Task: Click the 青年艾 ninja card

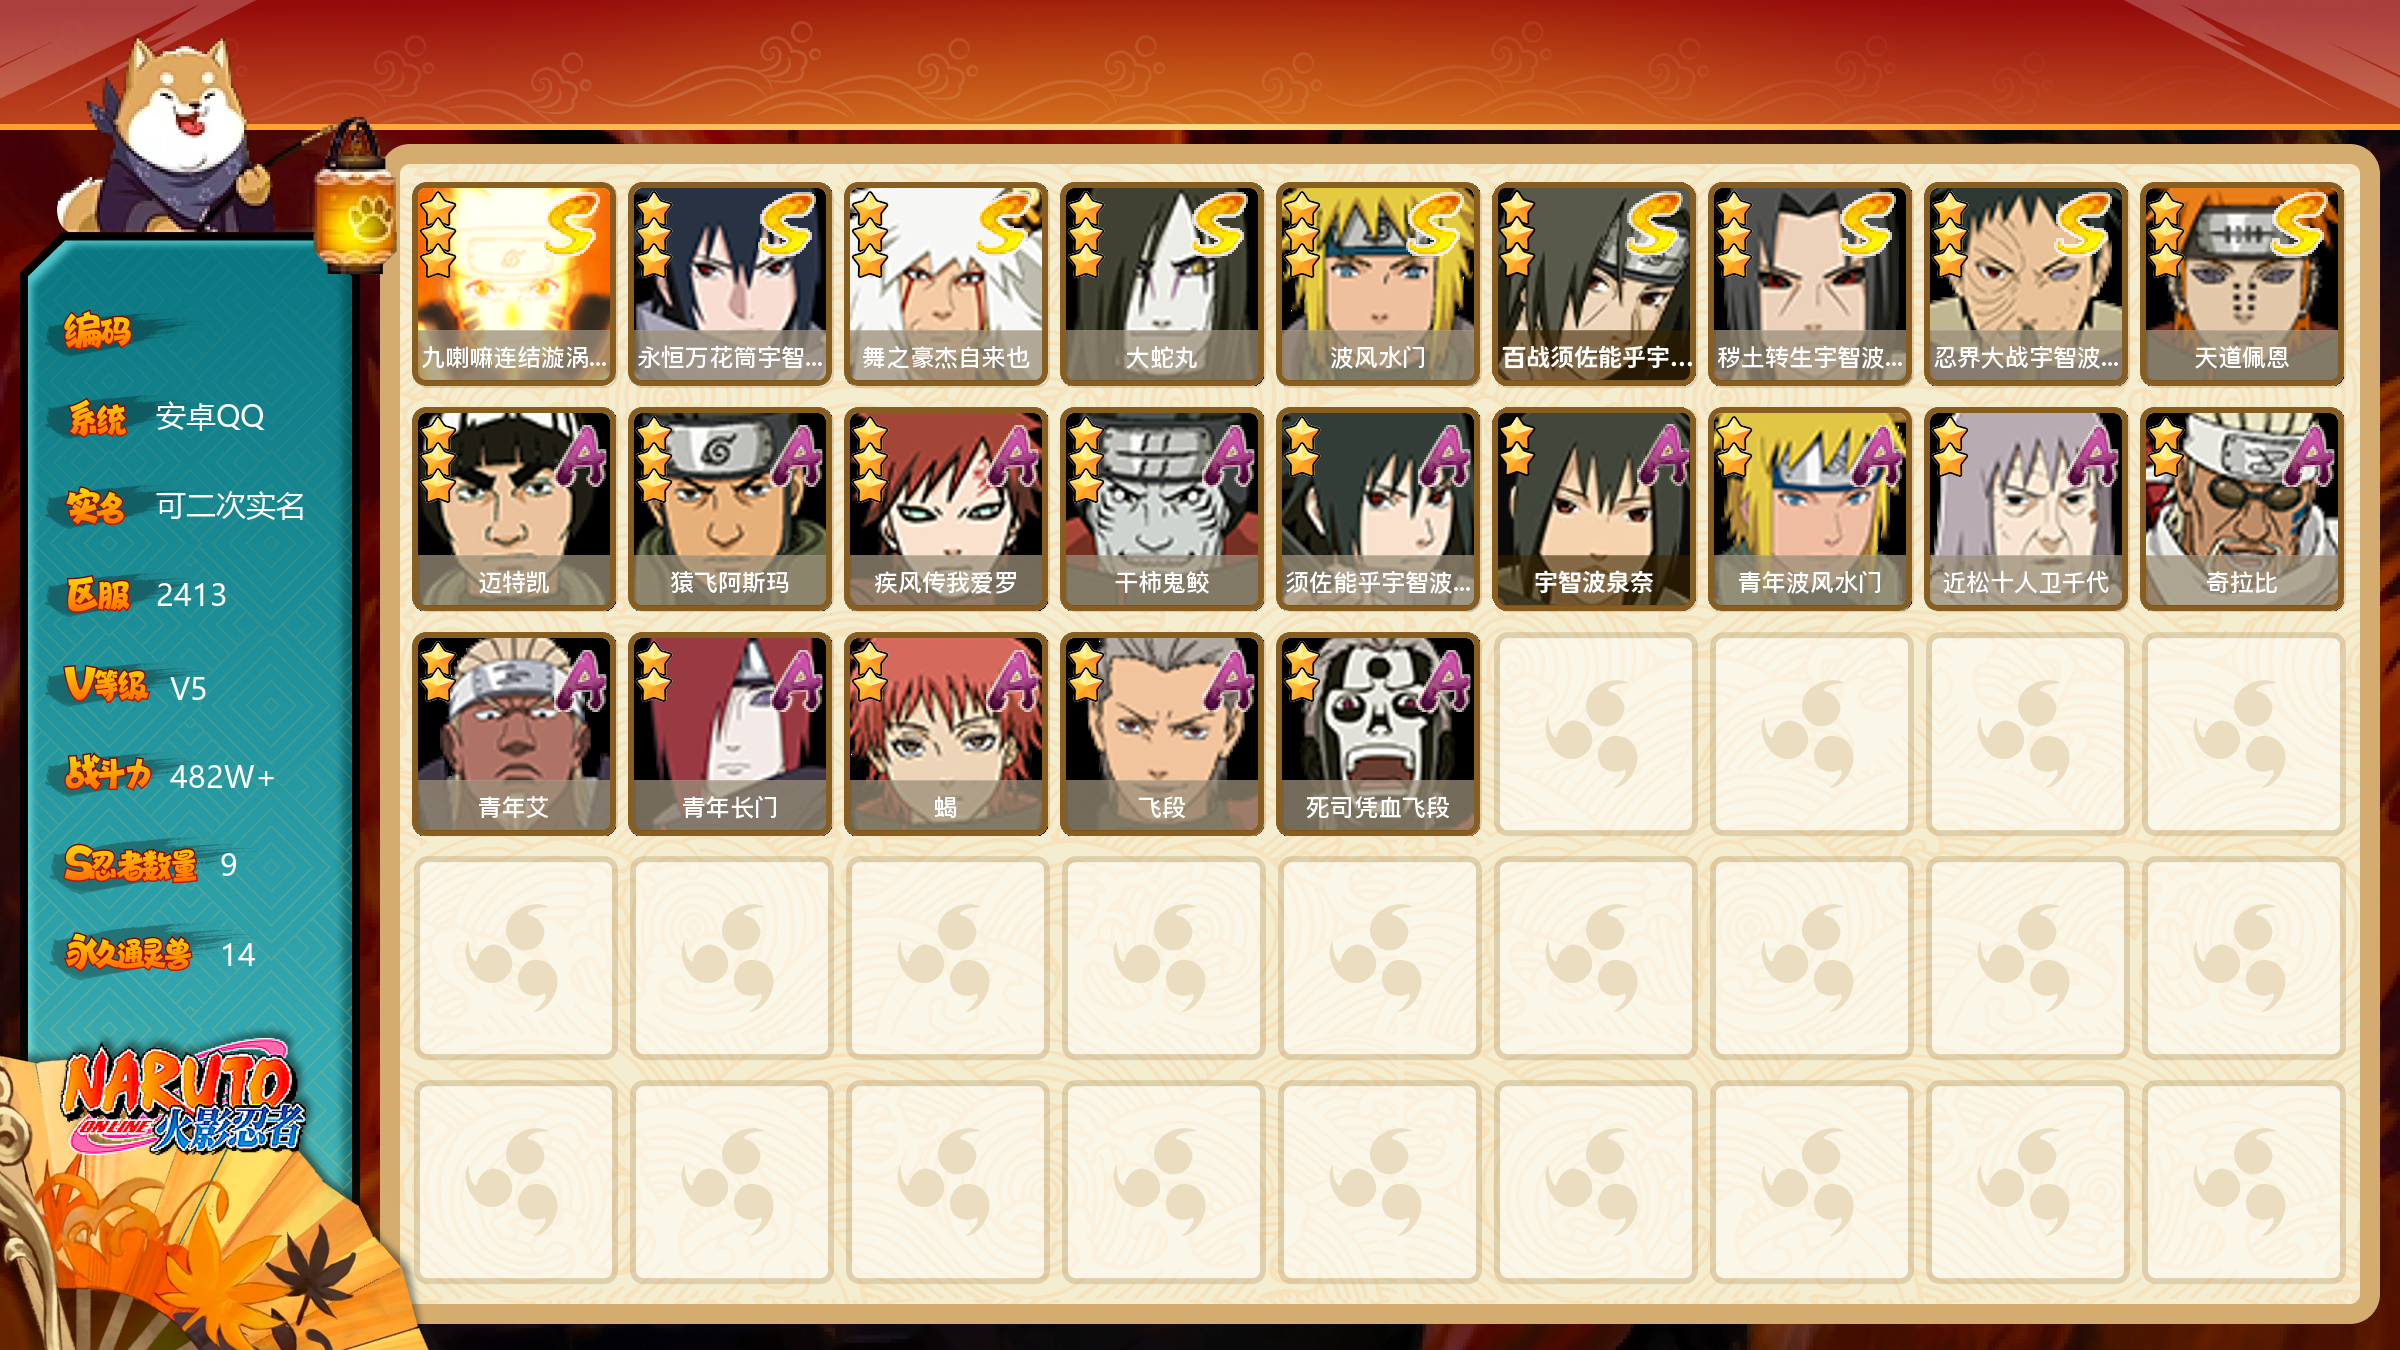Action: 513,734
